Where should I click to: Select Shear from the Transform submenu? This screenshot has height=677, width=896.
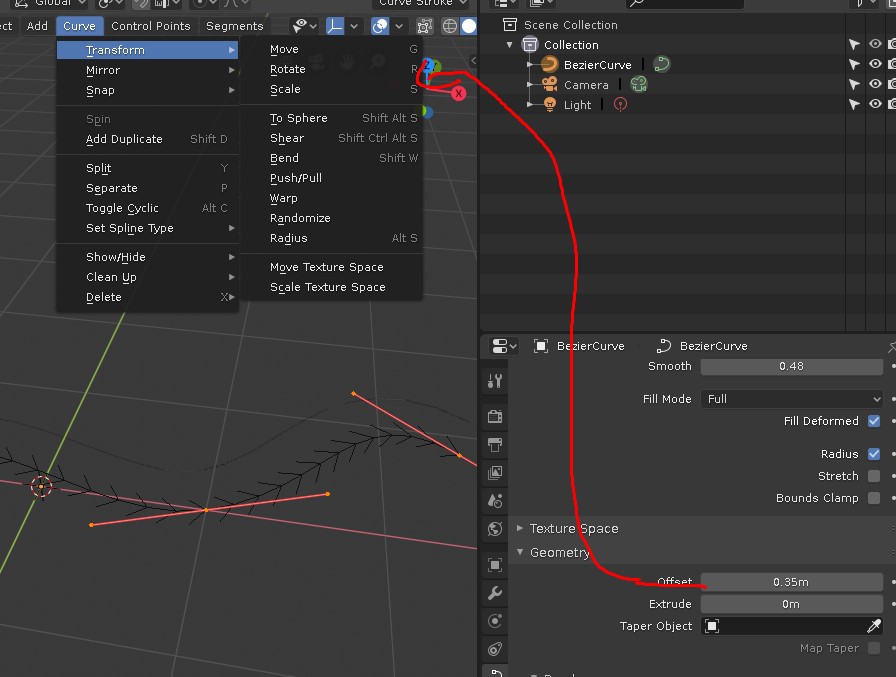(332, 138)
